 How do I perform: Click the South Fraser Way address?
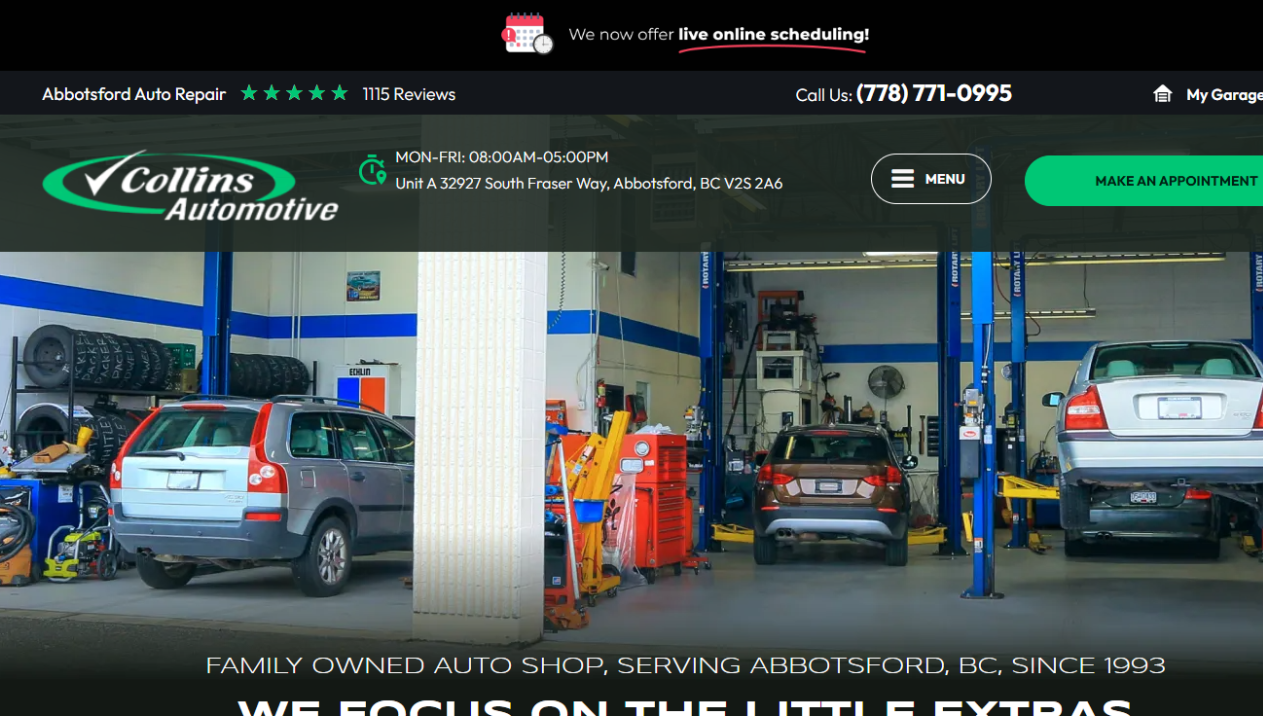[588, 184]
